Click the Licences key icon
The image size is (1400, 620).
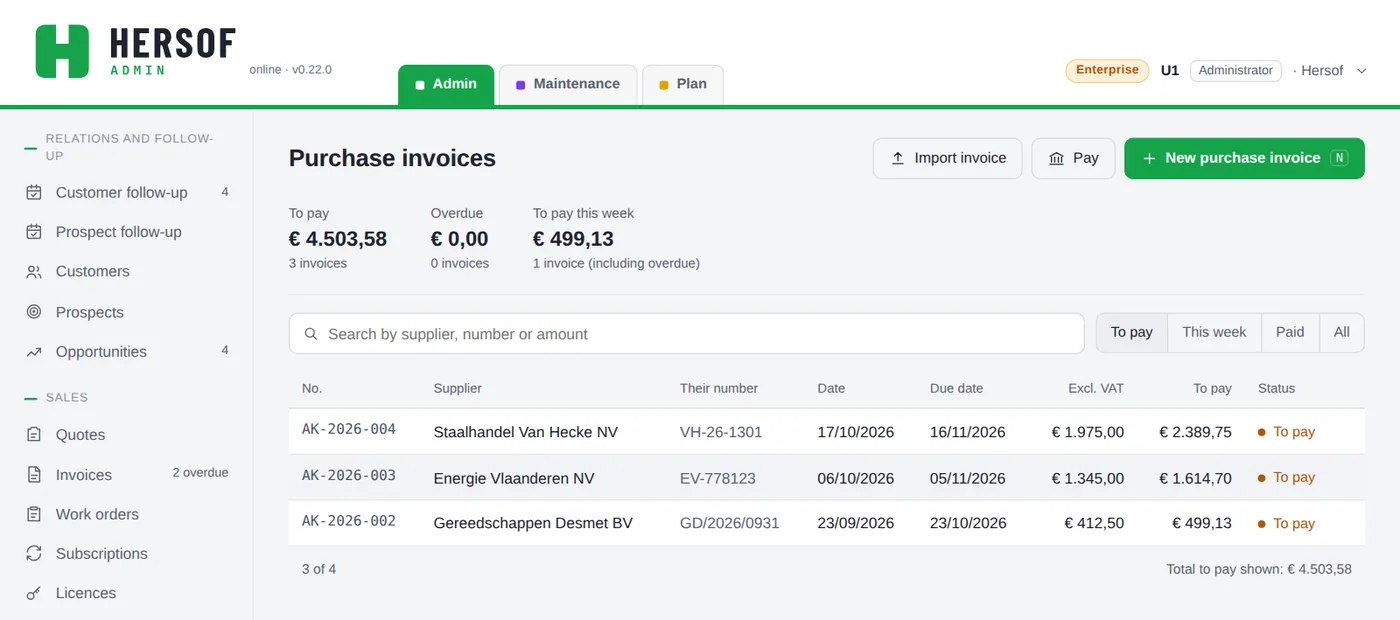(34, 593)
